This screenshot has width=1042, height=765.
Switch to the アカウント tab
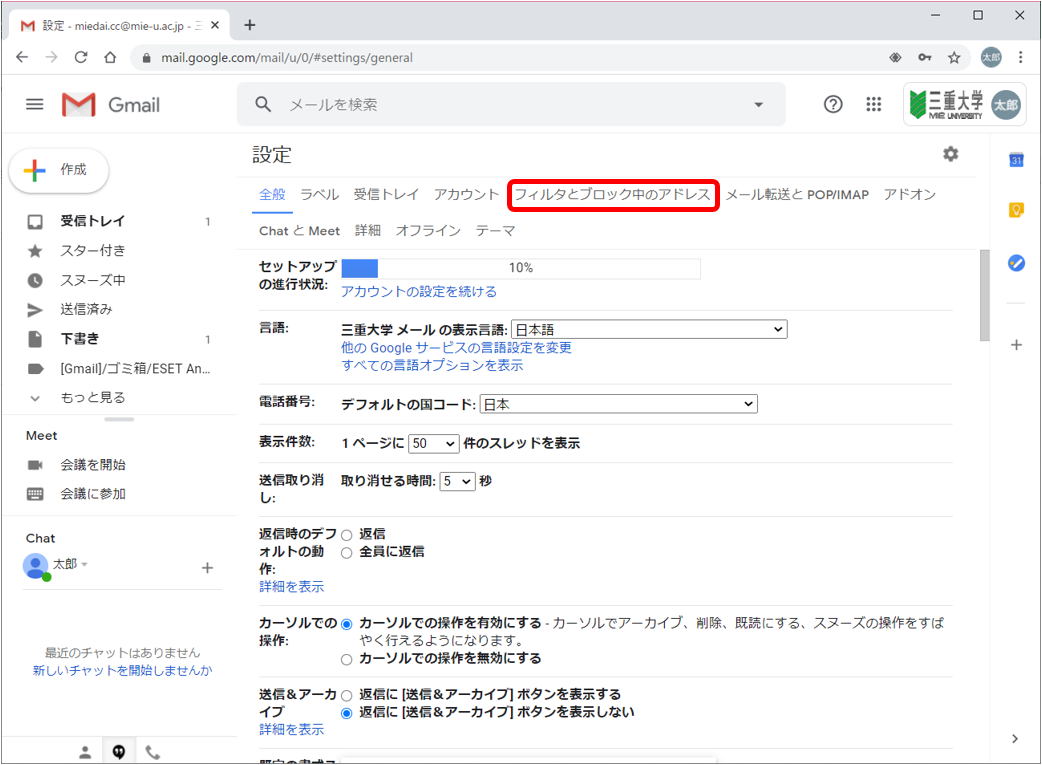click(467, 195)
